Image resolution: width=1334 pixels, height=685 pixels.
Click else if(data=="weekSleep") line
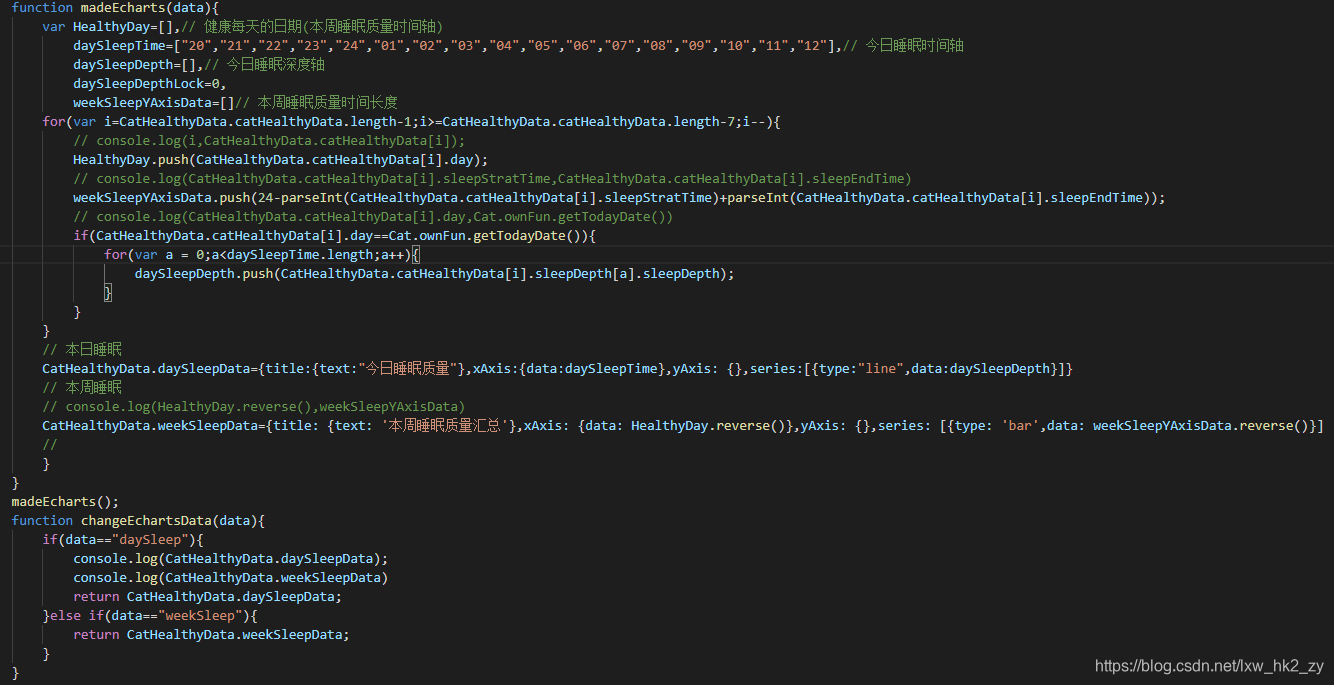pyautogui.click(x=150, y=616)
